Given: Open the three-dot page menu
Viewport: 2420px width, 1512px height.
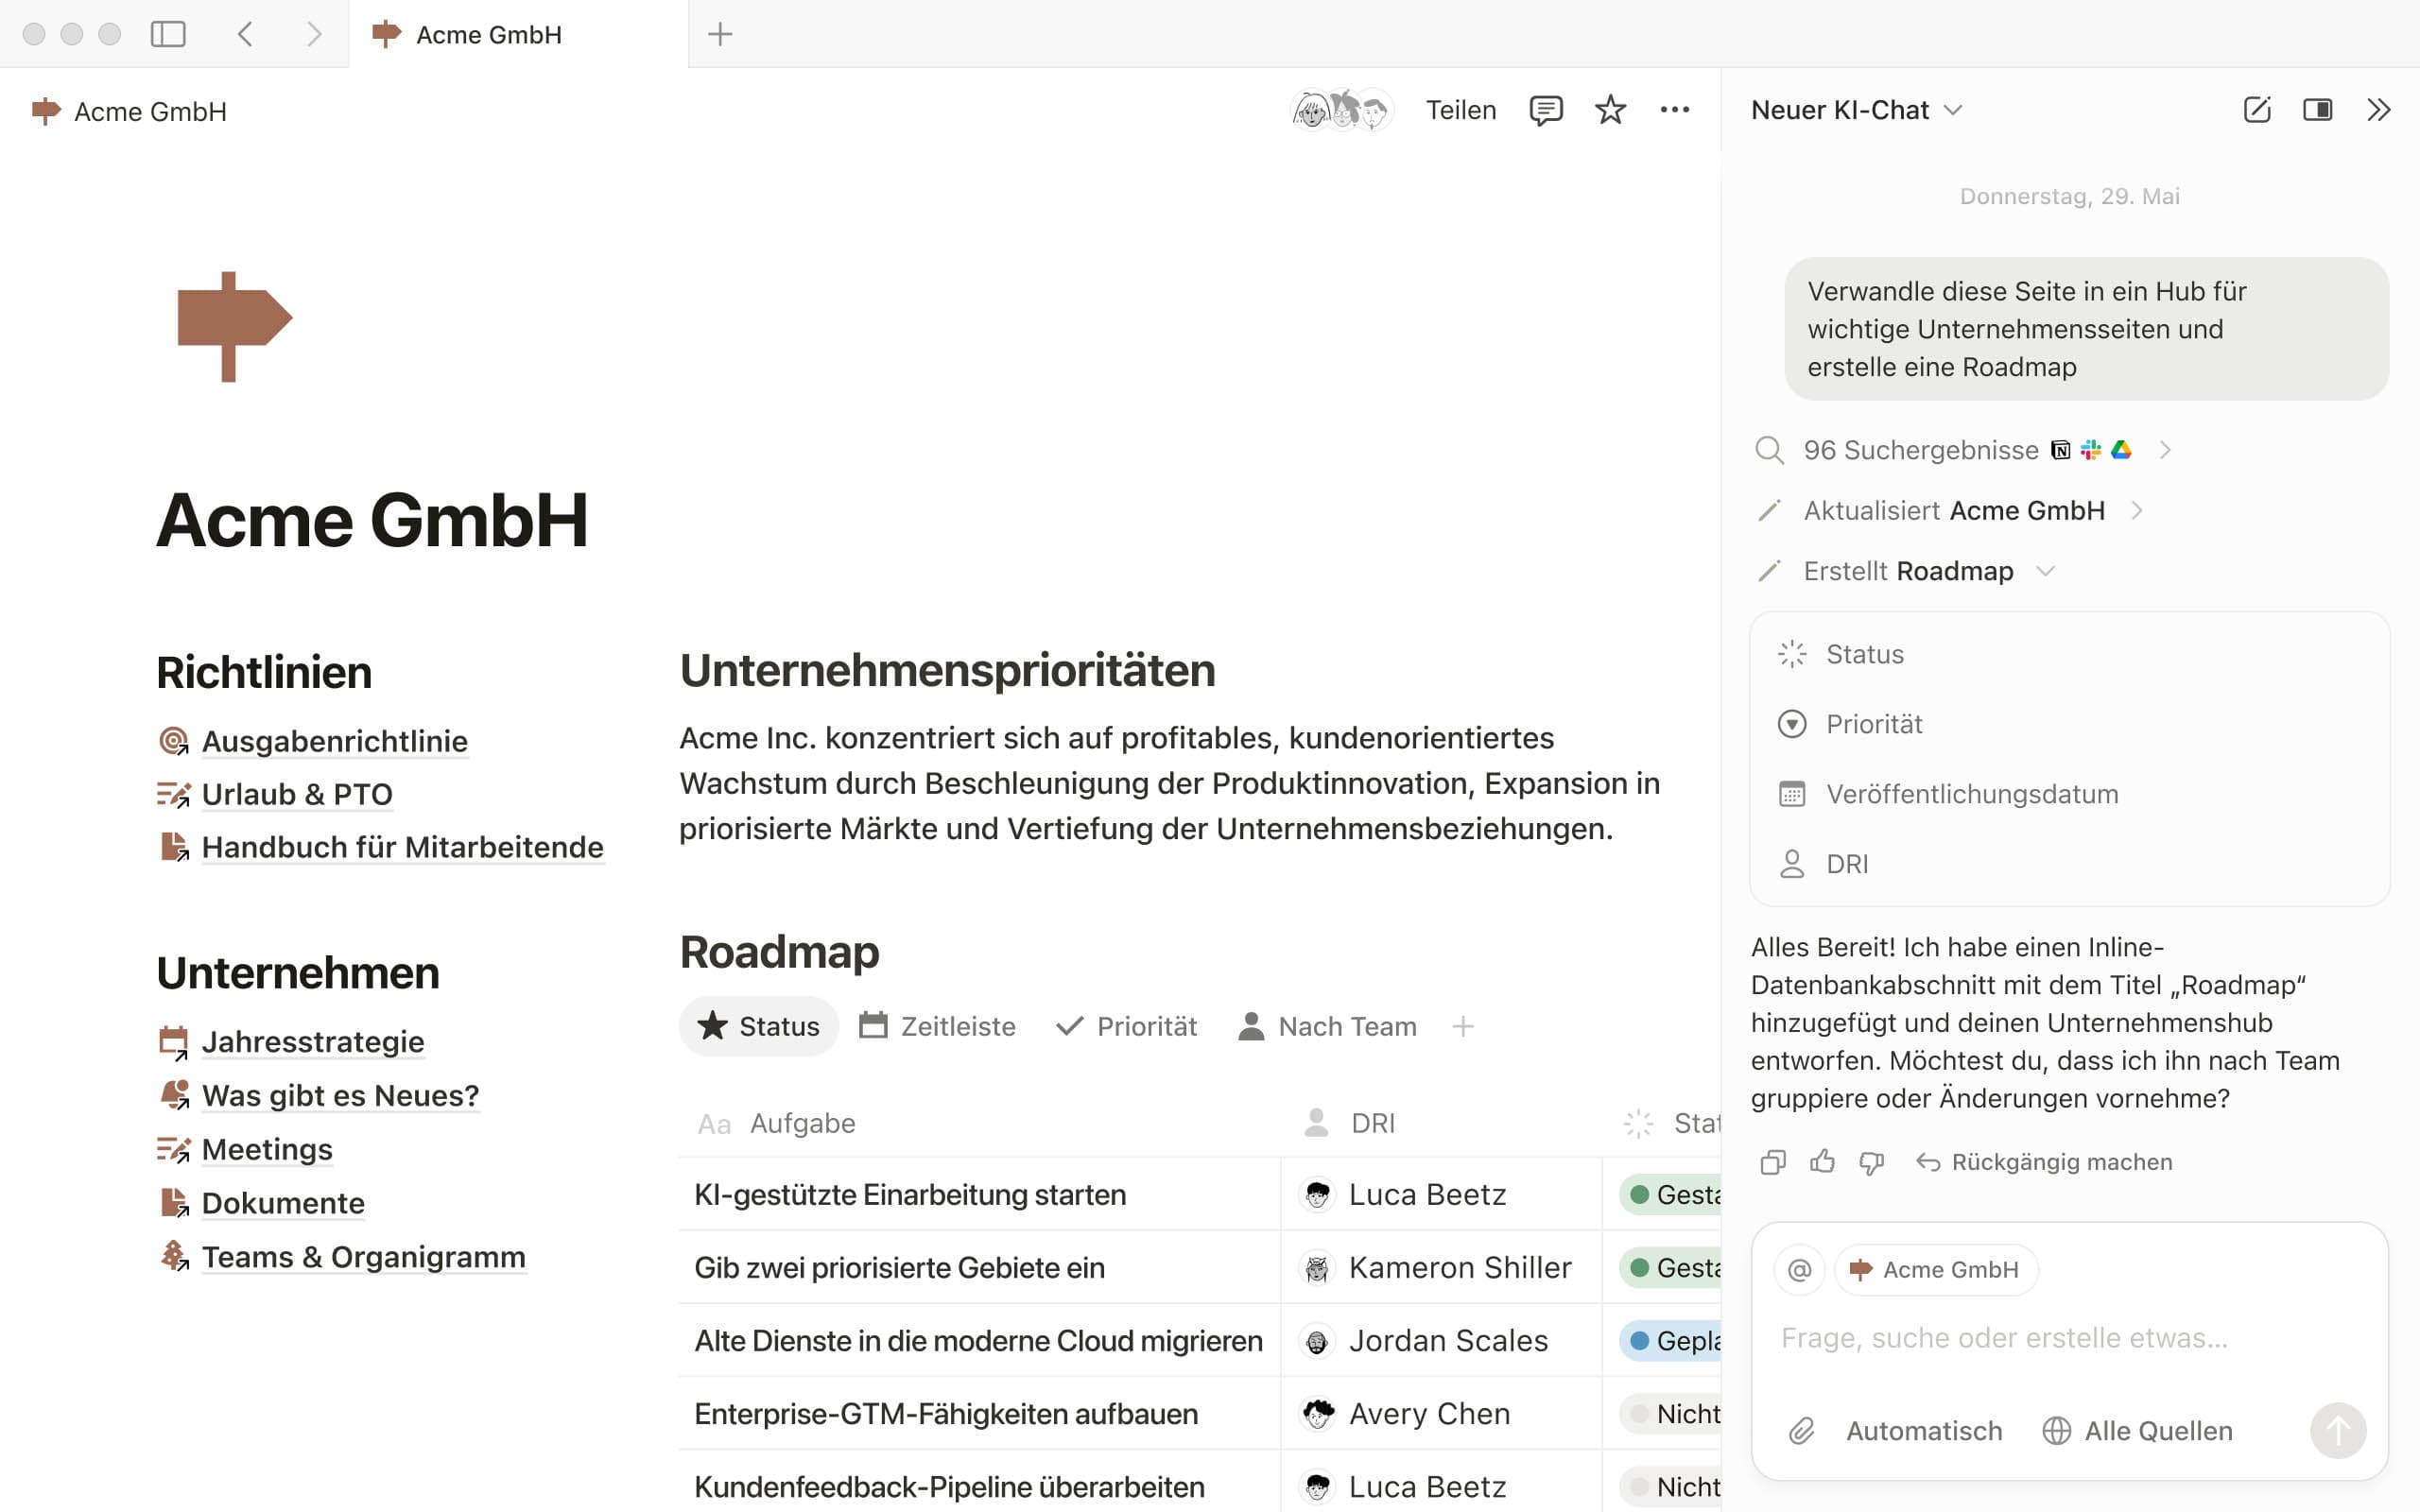Looking at the screenshot, I should tap(1674, 110).
